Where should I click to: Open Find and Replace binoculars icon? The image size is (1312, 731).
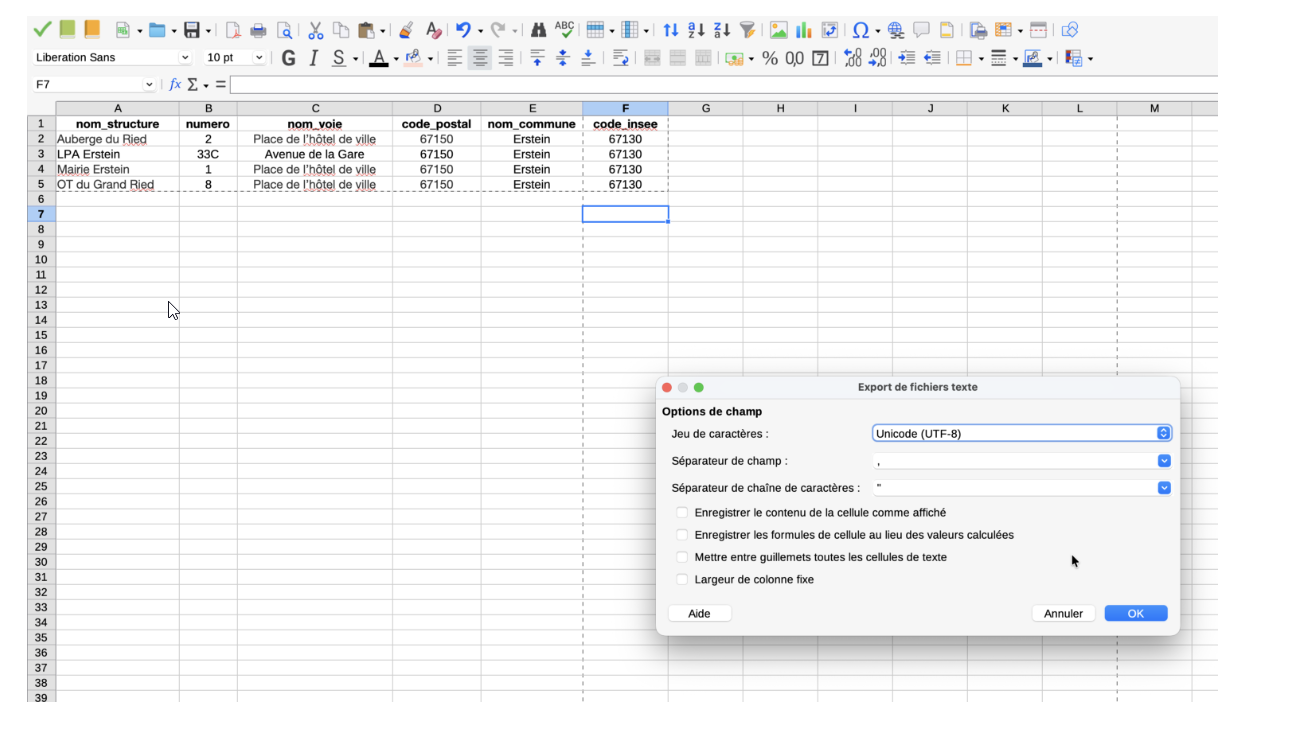click(x=538, y=30)
